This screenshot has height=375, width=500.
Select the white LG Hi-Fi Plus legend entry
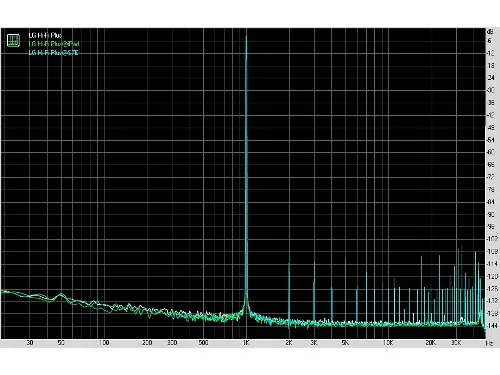pos(45,35)
